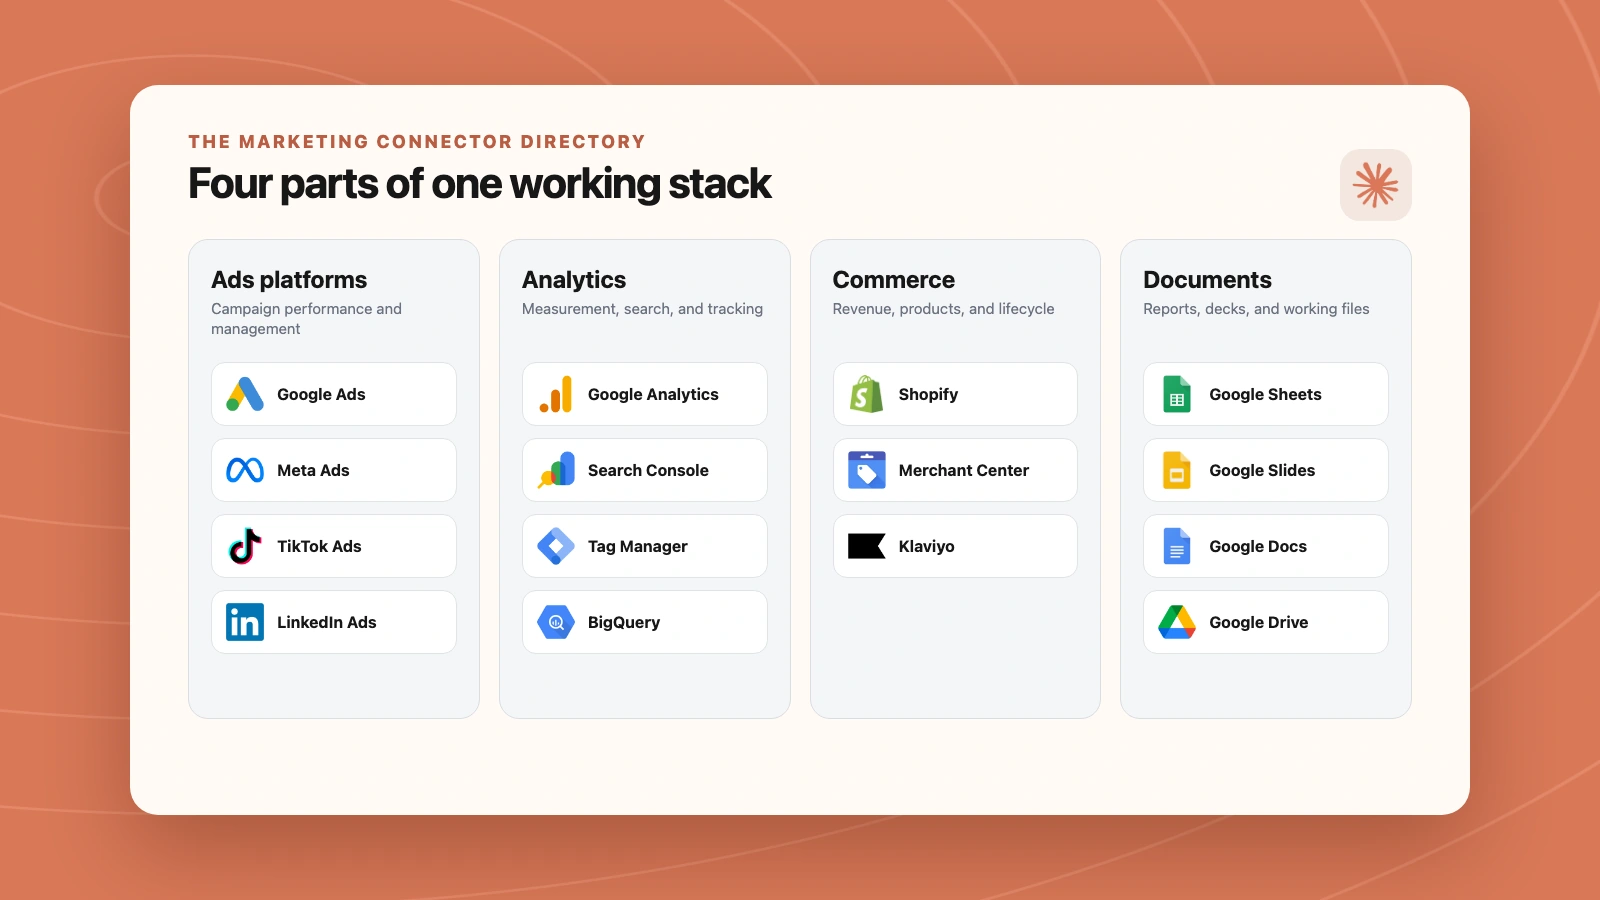
Task: Click the LinkedIn Ads logo icon
Action: (x=245, y=622)
